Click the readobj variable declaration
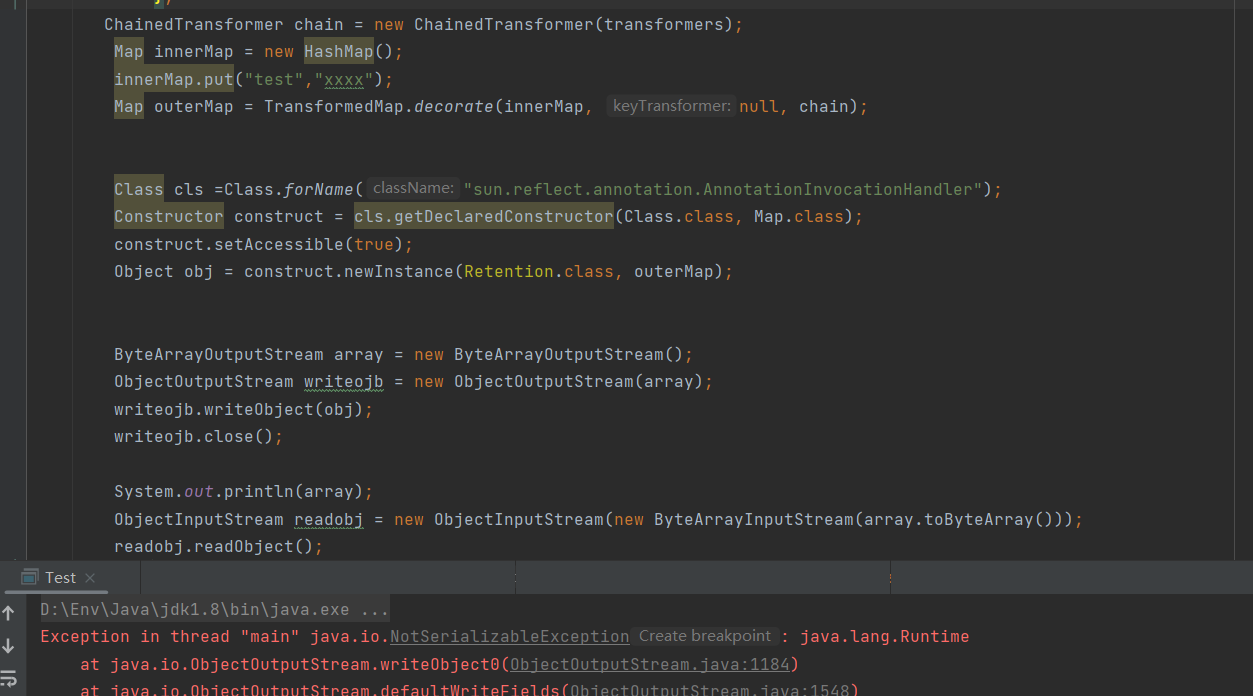Image resolution: width=1253 pixels, height=696 pixels. click(329, 519)
